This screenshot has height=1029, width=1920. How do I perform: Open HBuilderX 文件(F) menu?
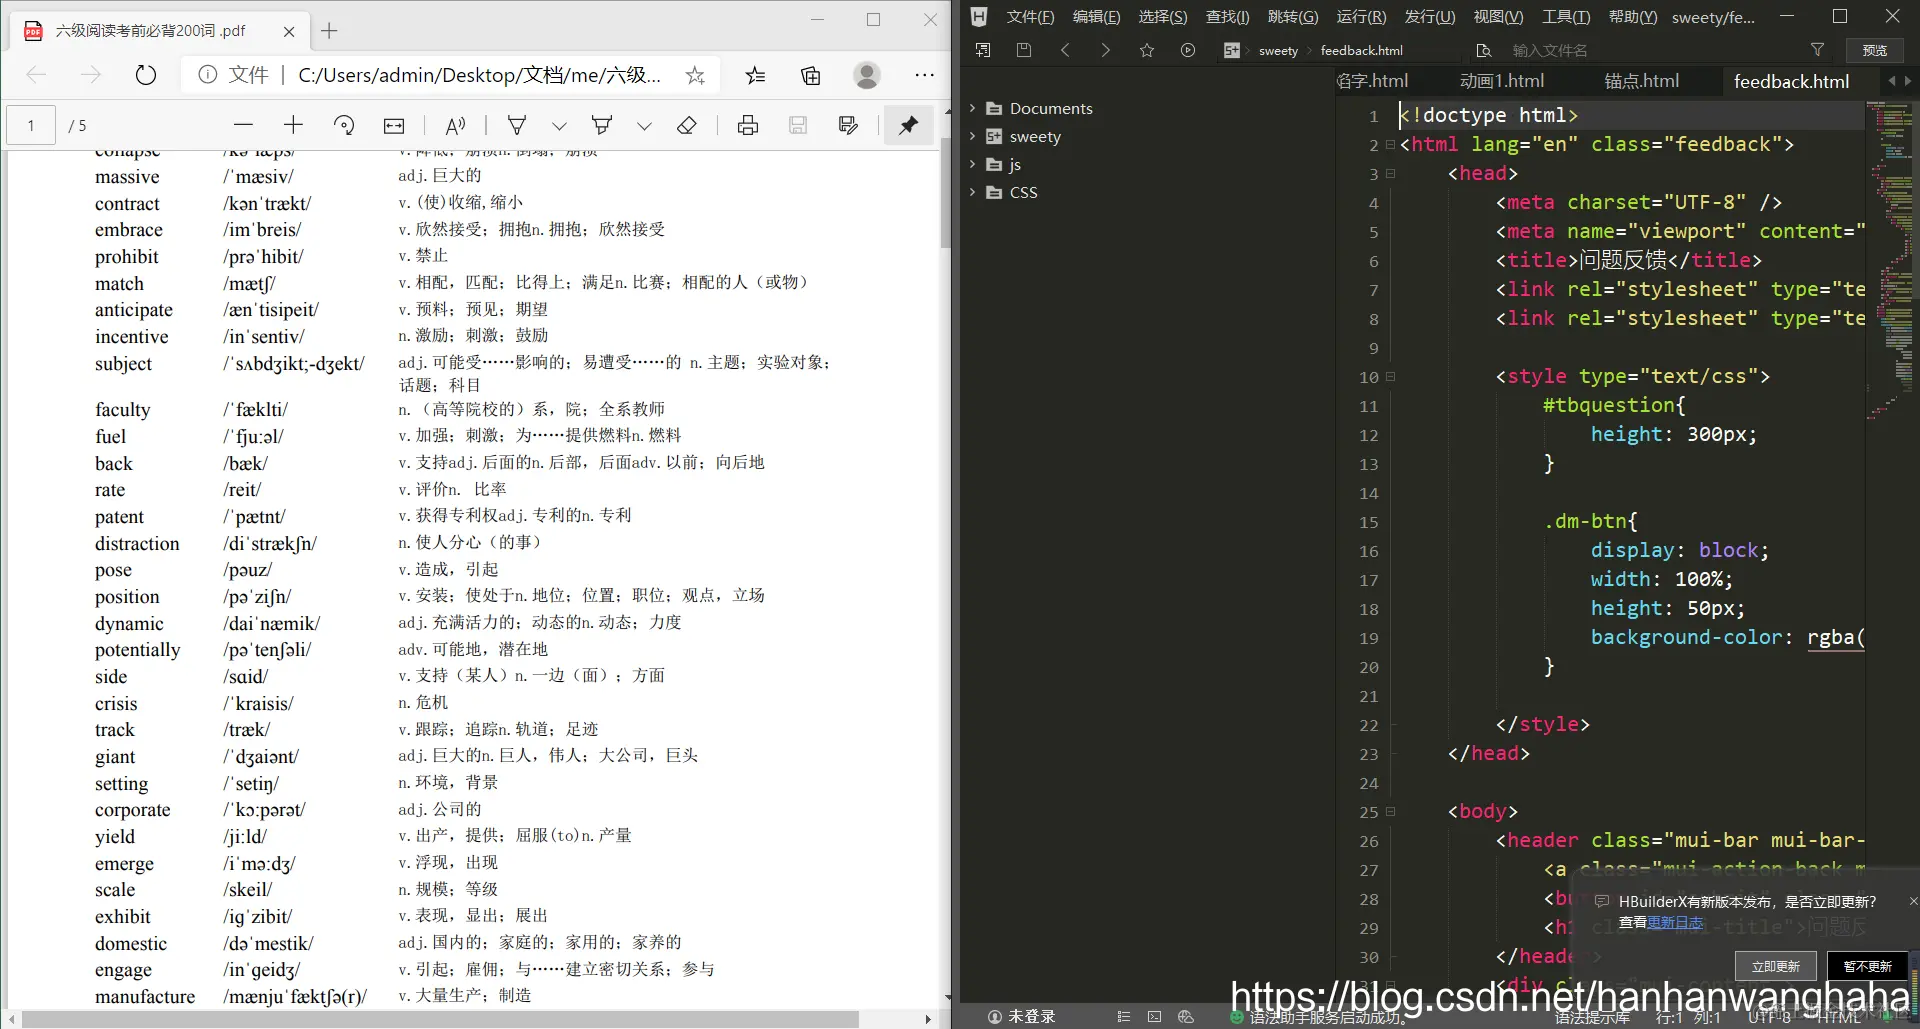1030,17
